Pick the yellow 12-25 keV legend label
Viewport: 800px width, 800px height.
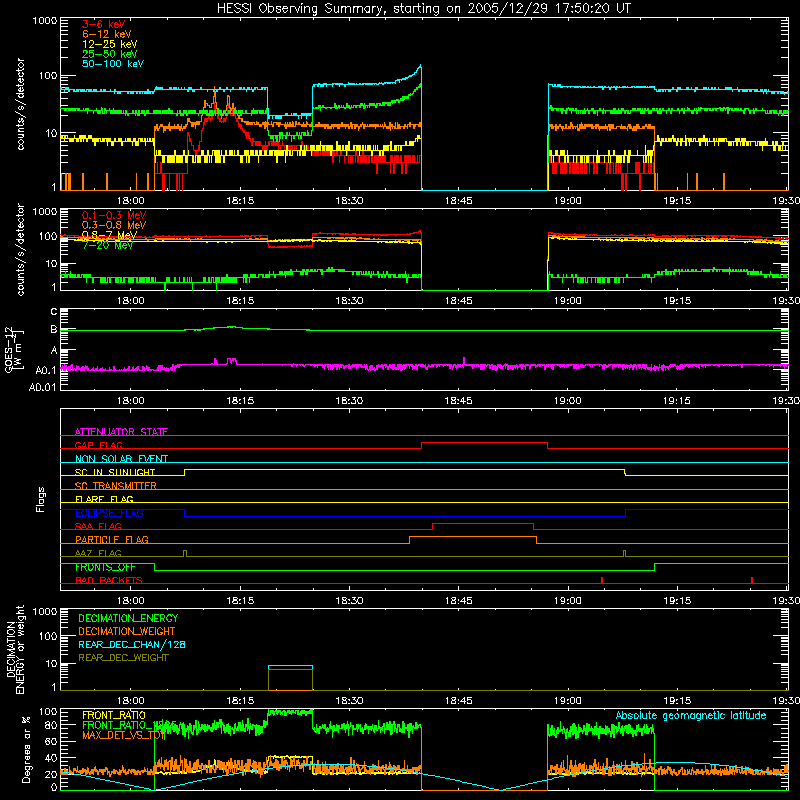point(110,44)
